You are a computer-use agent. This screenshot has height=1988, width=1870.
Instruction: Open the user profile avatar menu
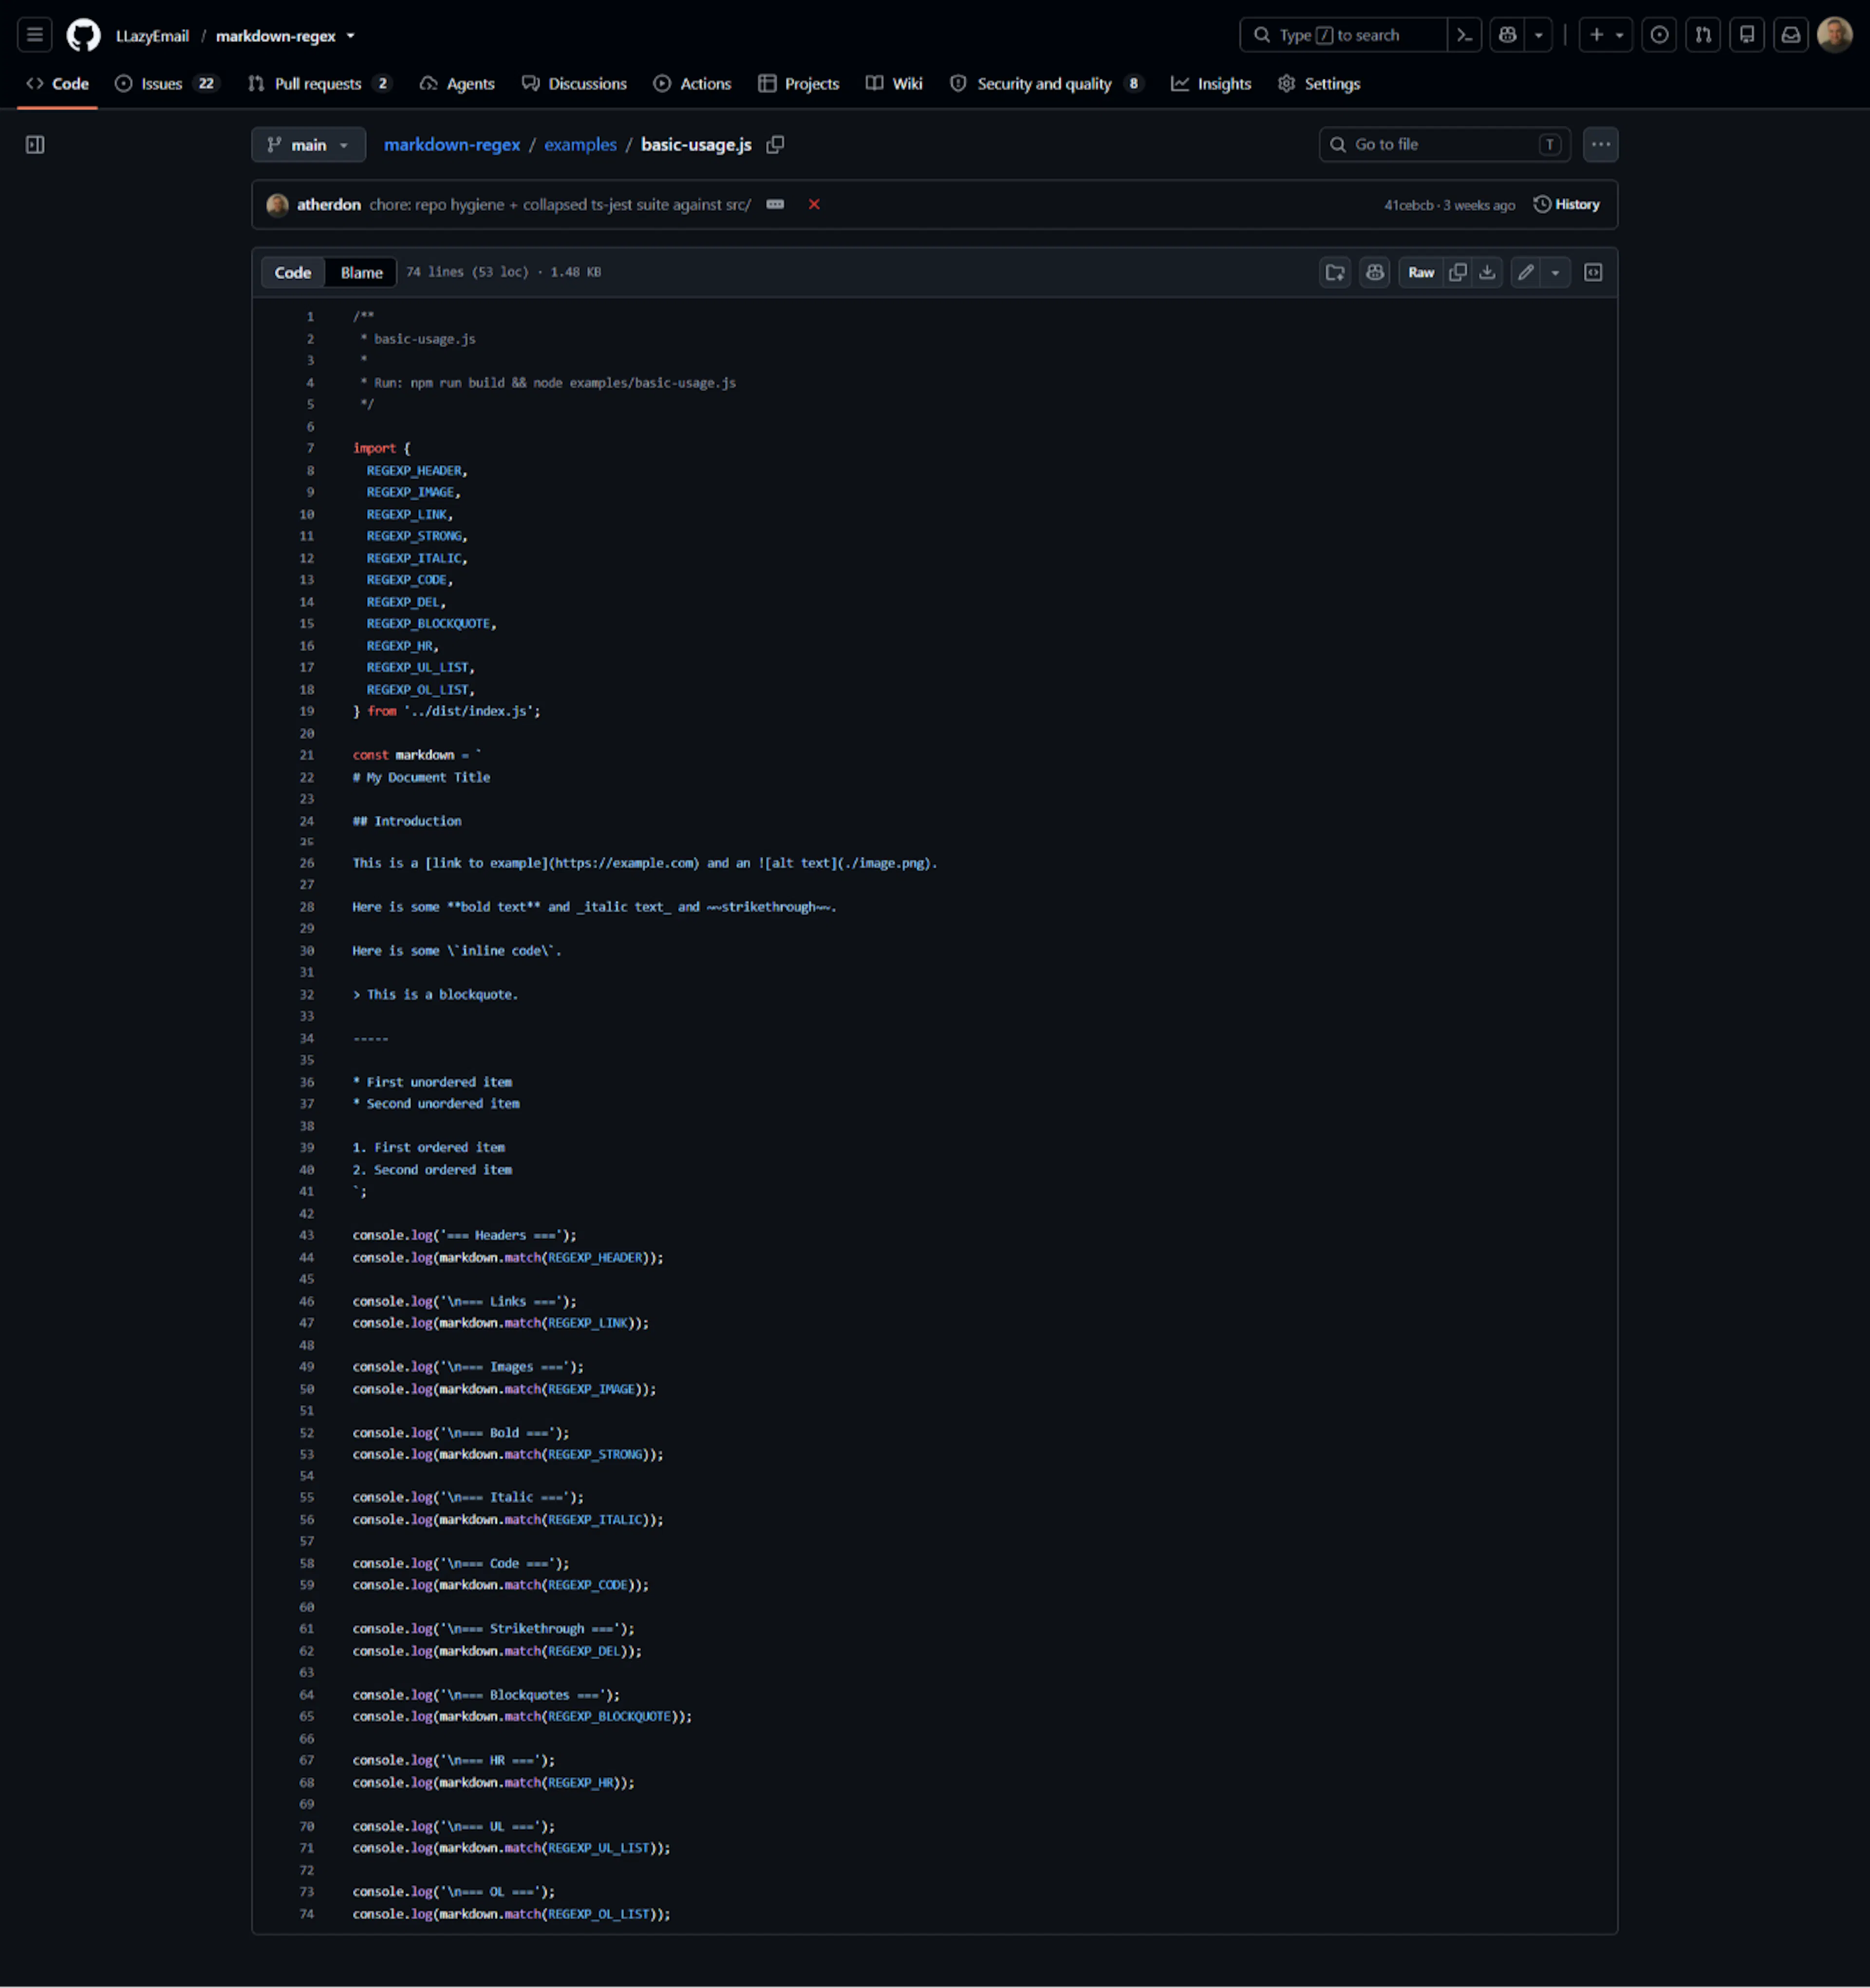(1835, 35)
